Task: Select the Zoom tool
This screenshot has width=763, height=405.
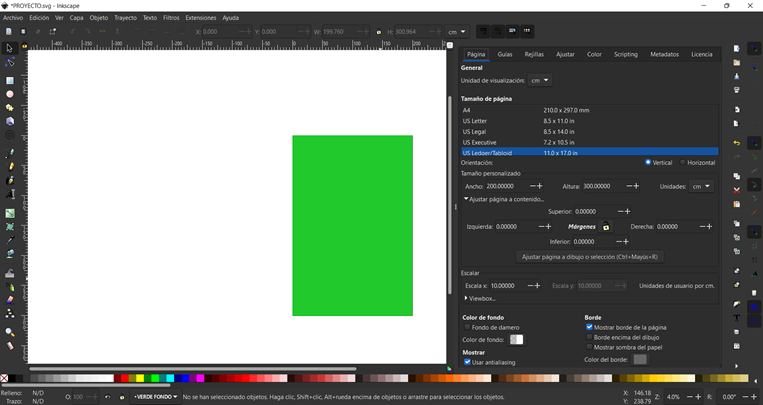Action: click(10, 332)
